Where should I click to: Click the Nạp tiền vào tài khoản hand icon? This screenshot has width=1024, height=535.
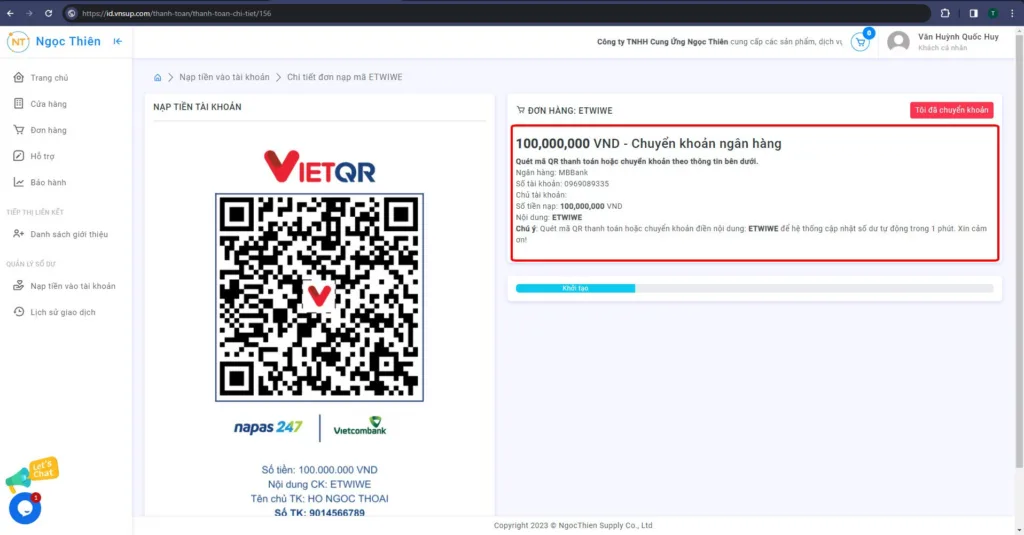pyautogui.click(x=18, y=285)
